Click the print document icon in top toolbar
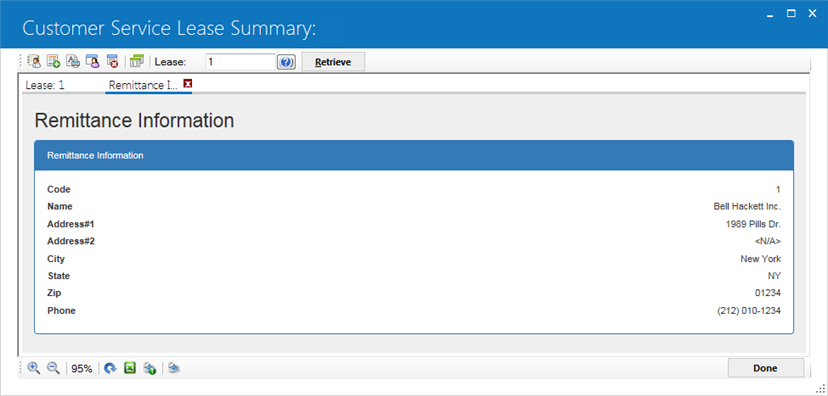 pos(73,61)
